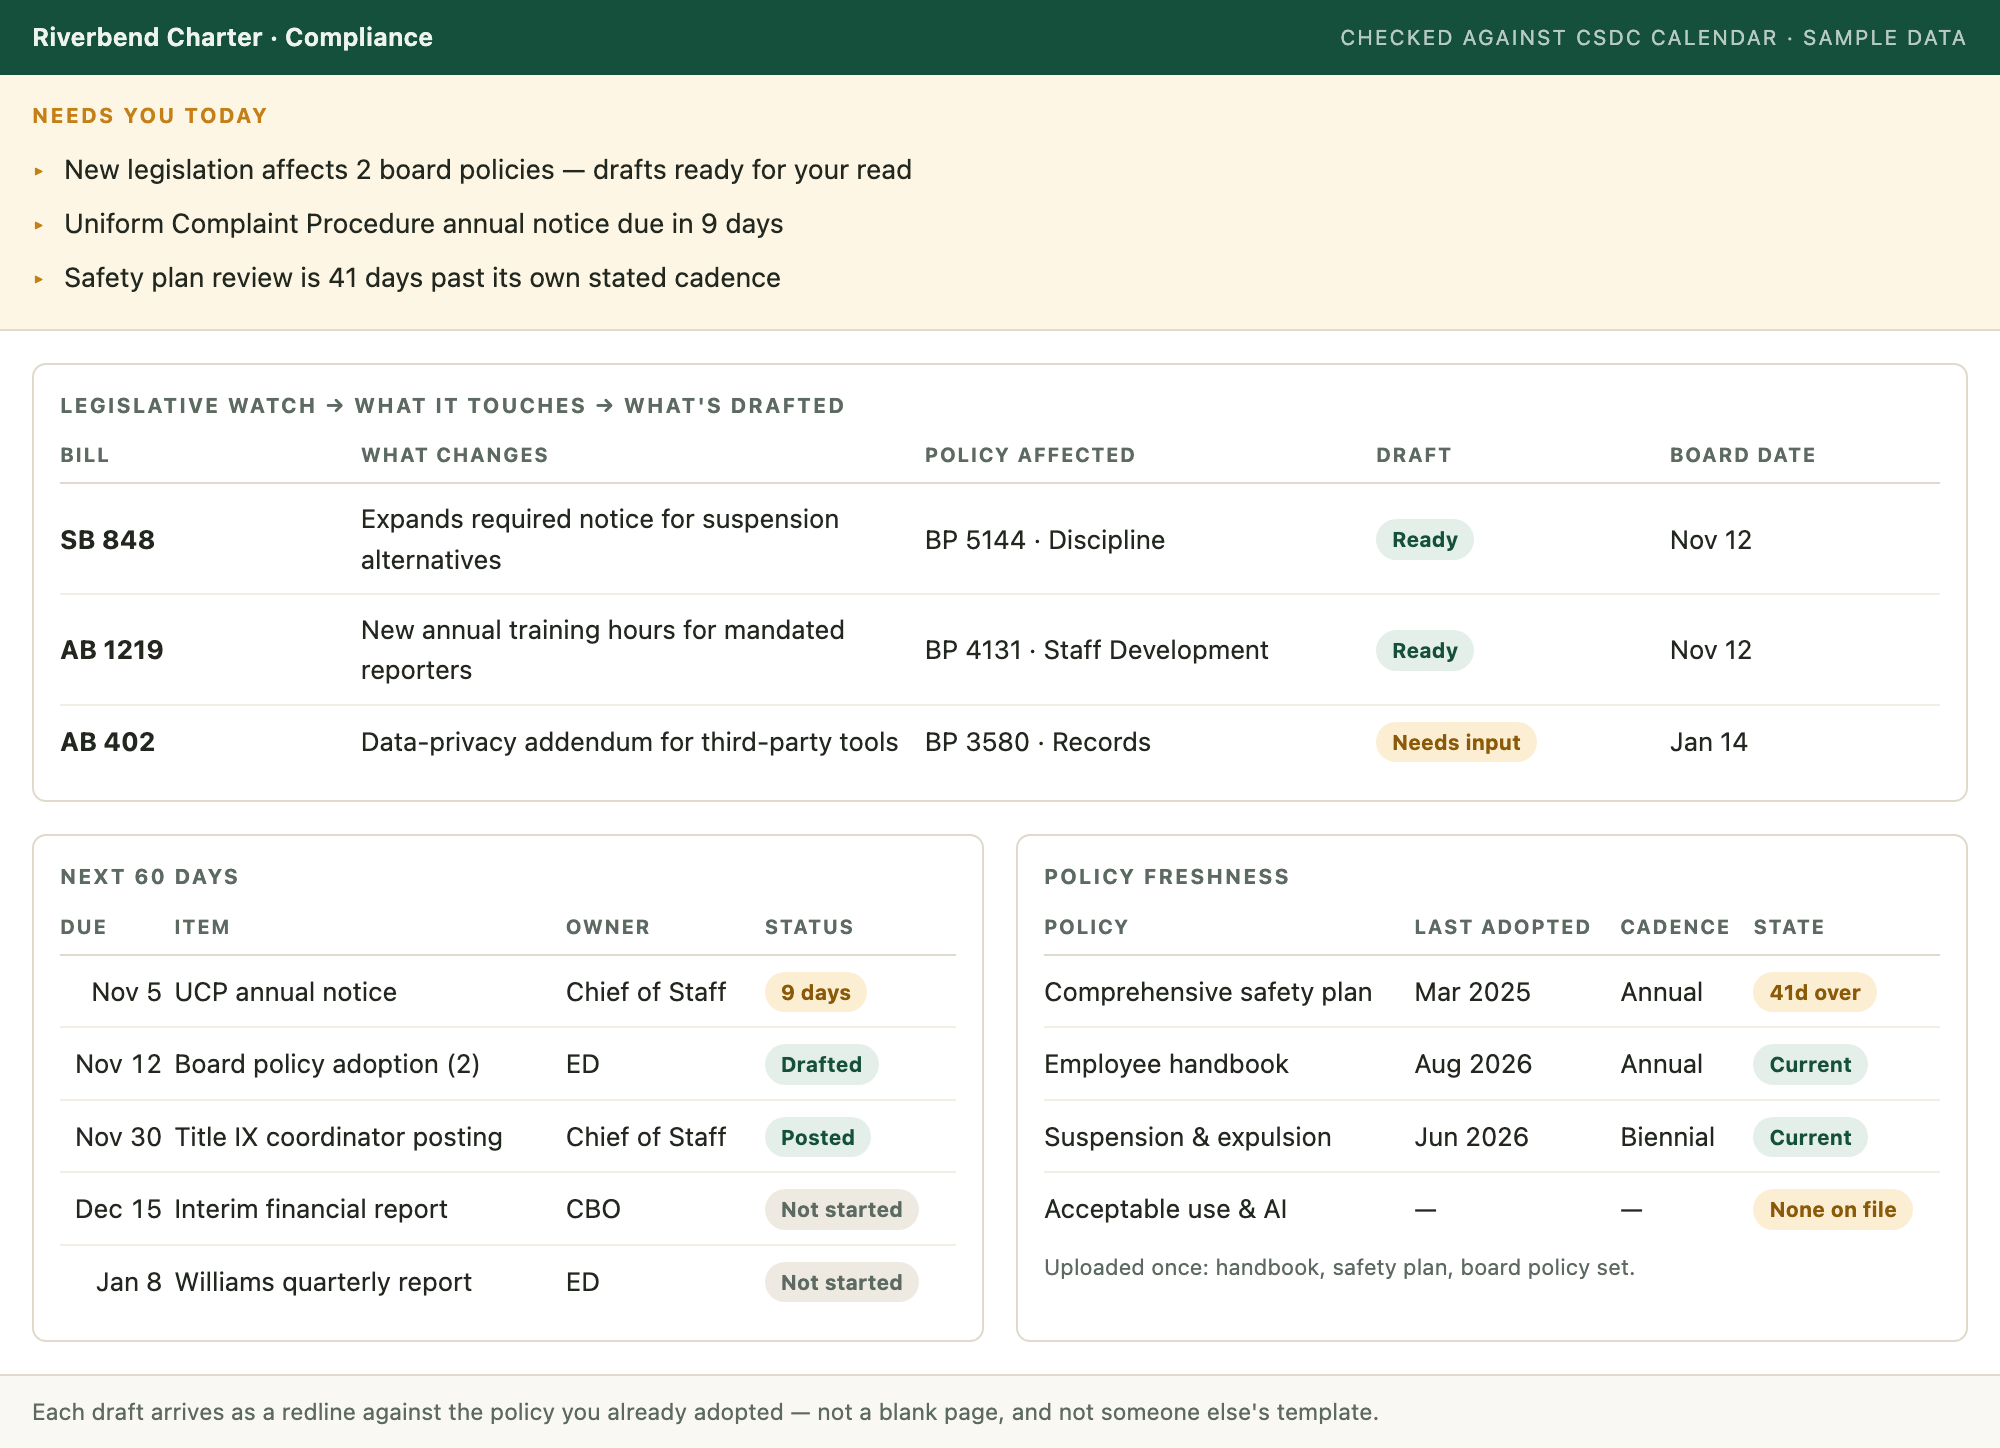
Task: Click the CBO owner cell
Action: (x=593, y=1209)
